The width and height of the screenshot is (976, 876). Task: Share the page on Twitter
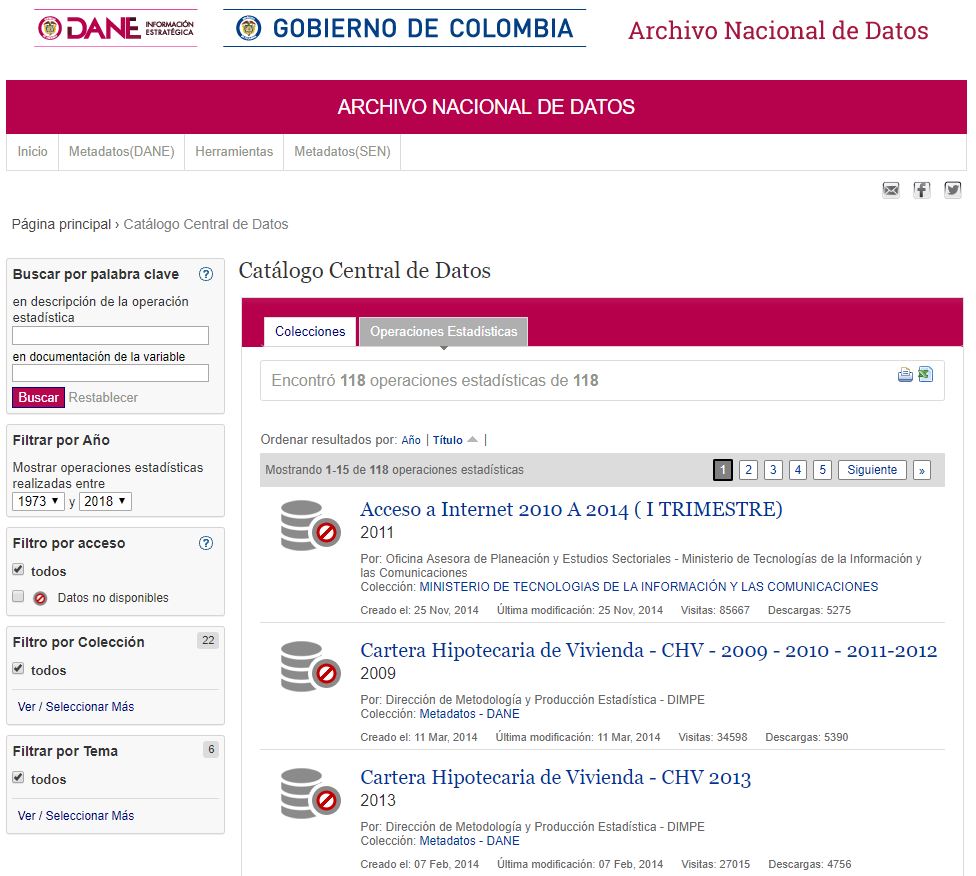(952, 190)
